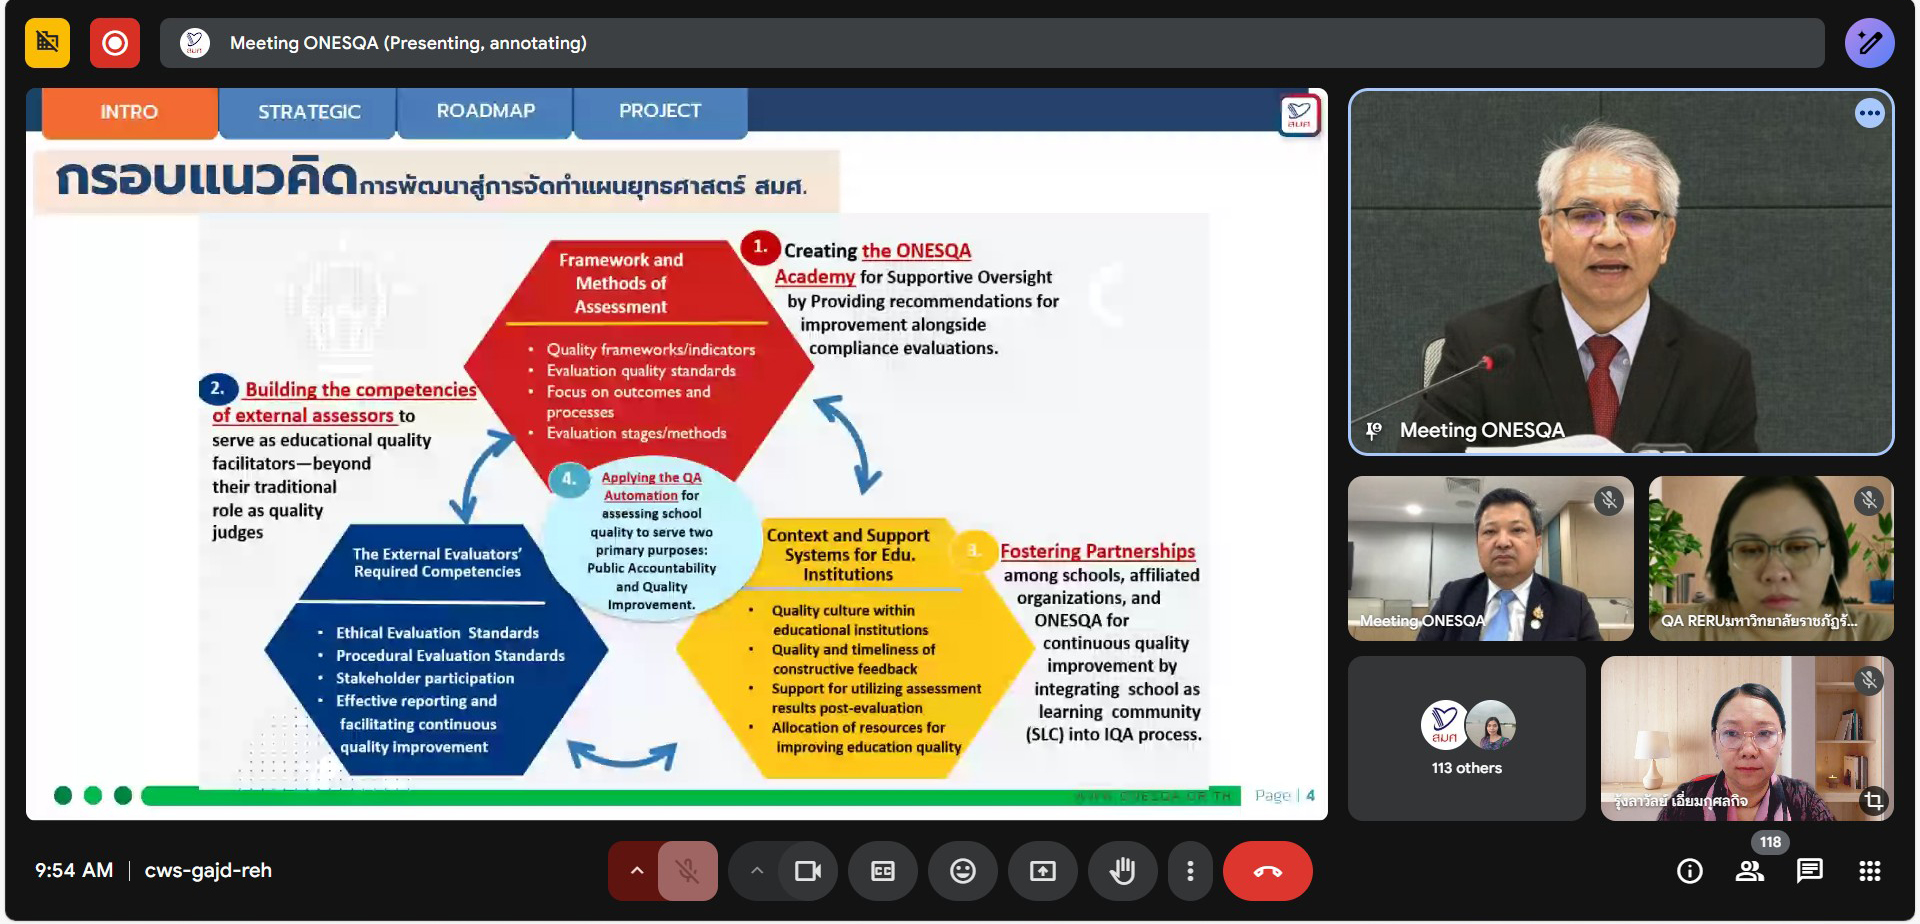The image size is (1920, 924).
Task: Click the stop presenting icon
Action: point(47,43)
